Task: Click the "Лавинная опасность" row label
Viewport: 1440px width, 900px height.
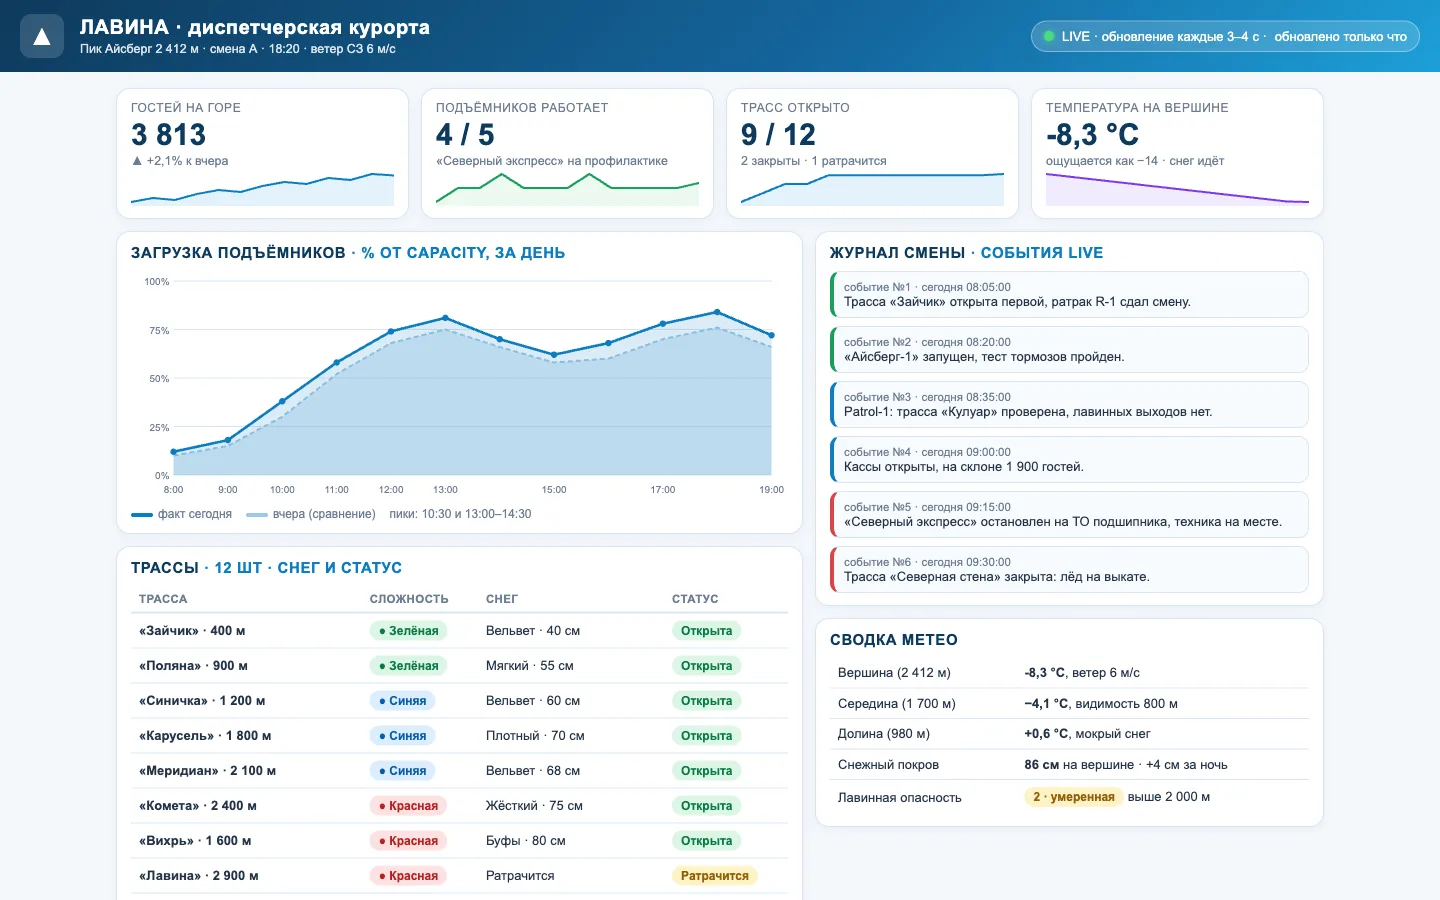Action: (900, 798)
